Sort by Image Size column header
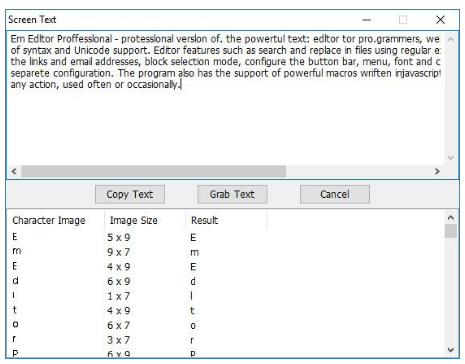 (145, 220)
